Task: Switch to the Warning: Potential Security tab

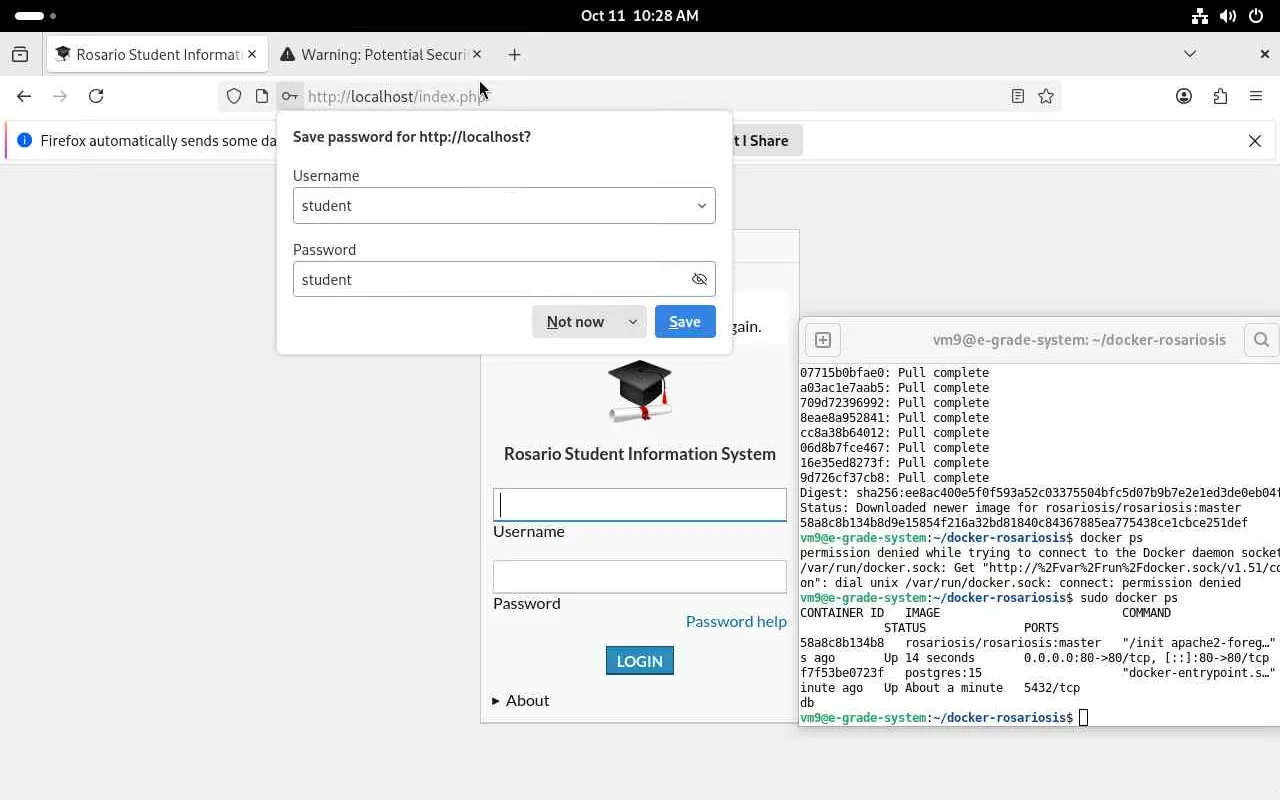Action: pos(381,55)
